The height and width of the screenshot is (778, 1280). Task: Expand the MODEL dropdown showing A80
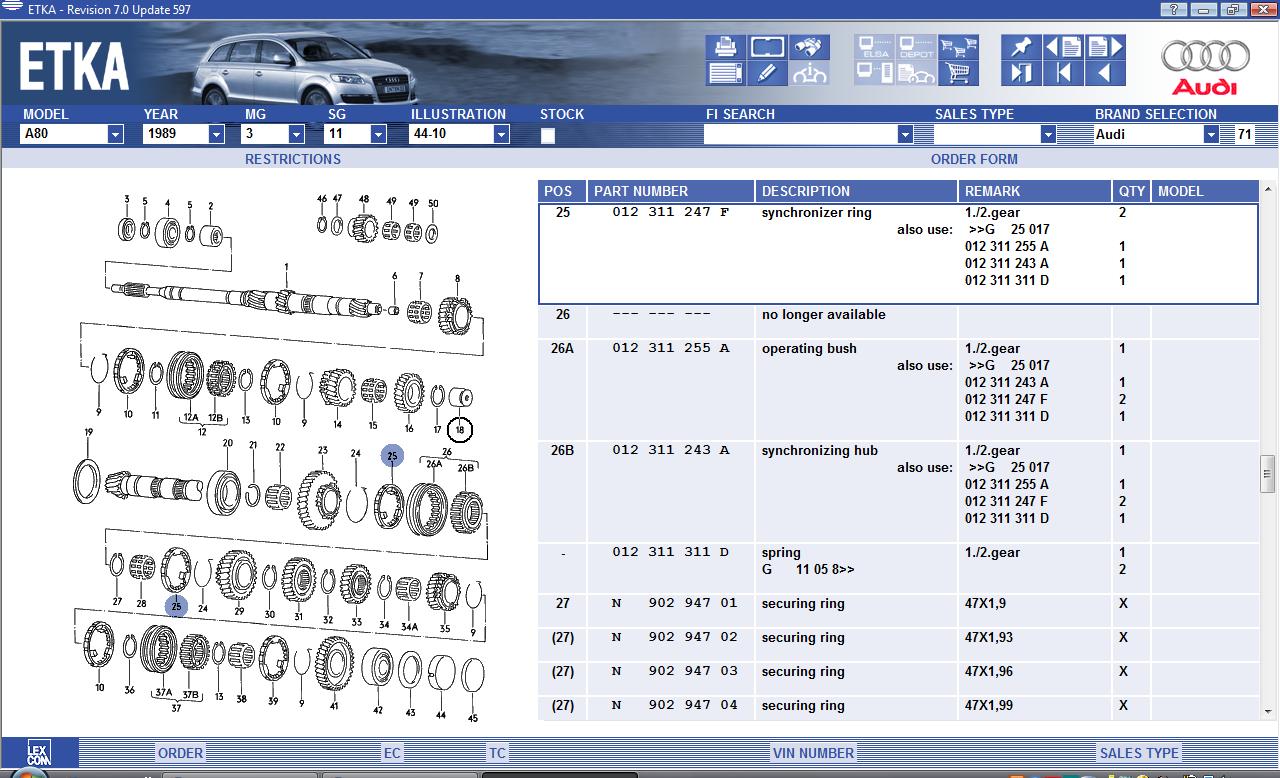[115, 135]
